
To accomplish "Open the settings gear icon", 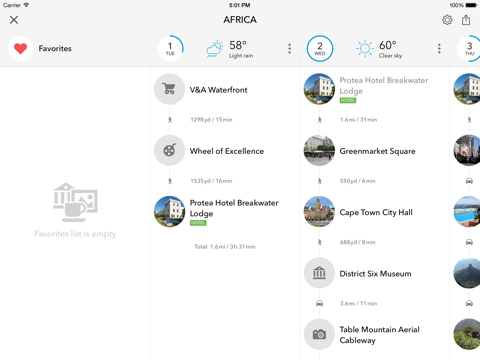I will (447, 20).
